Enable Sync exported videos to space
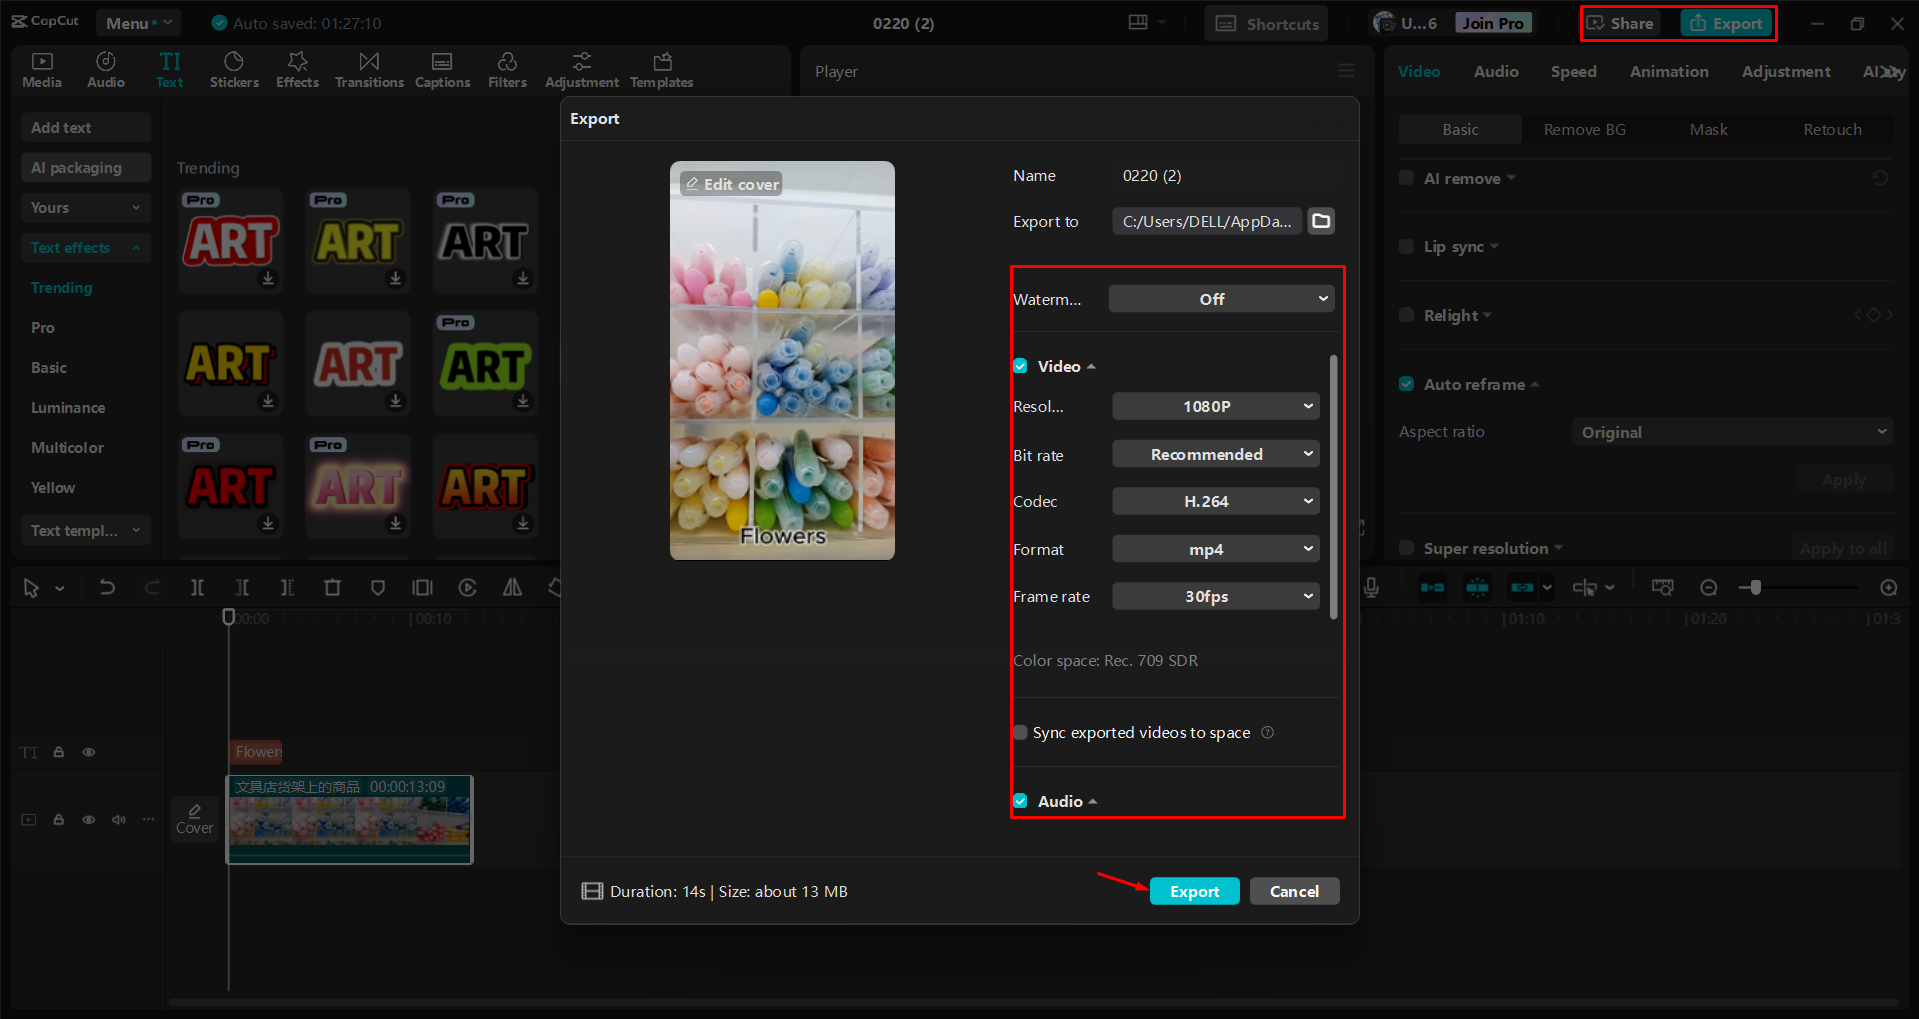Image resolution: width=1919 pixels, height=1019 pixels. point(1020,732)
